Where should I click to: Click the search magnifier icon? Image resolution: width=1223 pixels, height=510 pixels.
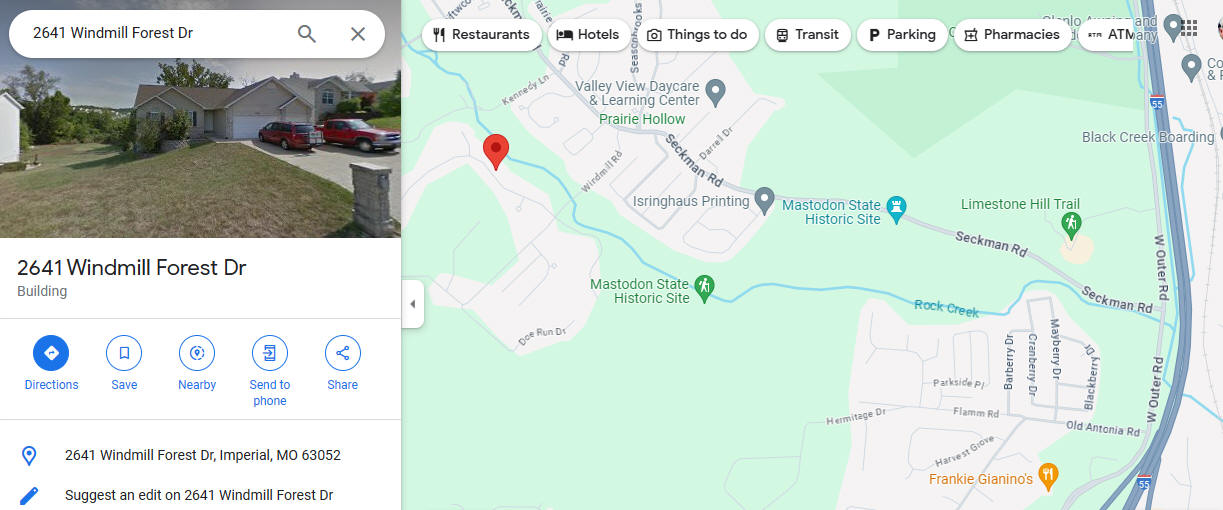(x=307, y=34)
